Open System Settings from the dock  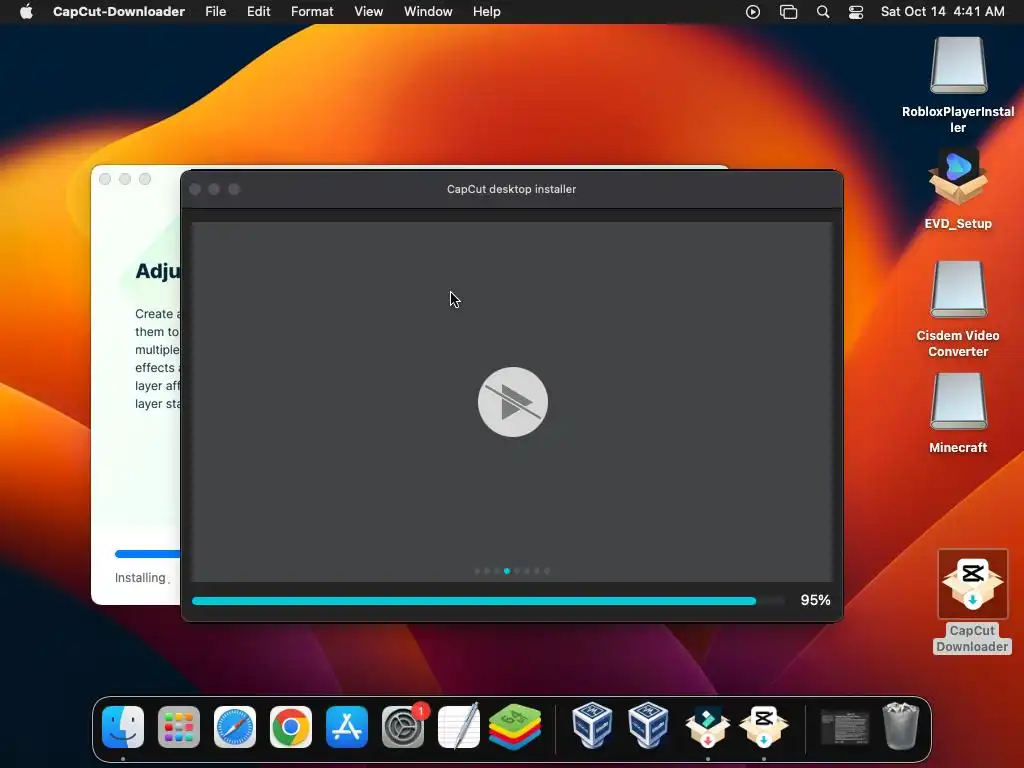click(403, 727)
